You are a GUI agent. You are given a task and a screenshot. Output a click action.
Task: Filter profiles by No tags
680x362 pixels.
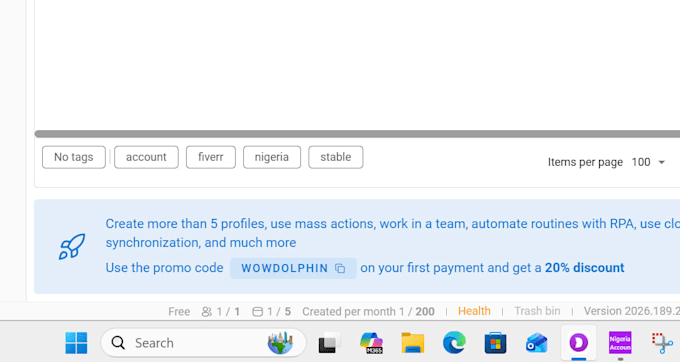(x=74, y=157)
